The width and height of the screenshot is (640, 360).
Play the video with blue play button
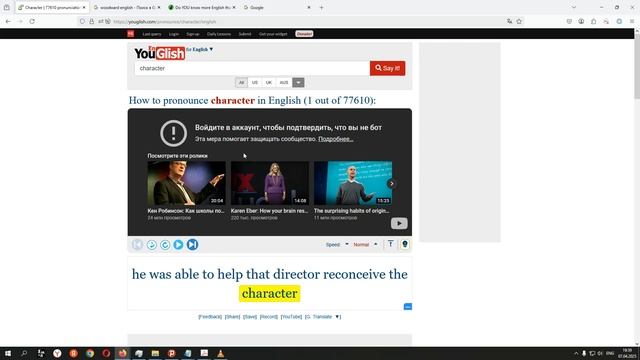pyautogui.click(x=178, y=244)
